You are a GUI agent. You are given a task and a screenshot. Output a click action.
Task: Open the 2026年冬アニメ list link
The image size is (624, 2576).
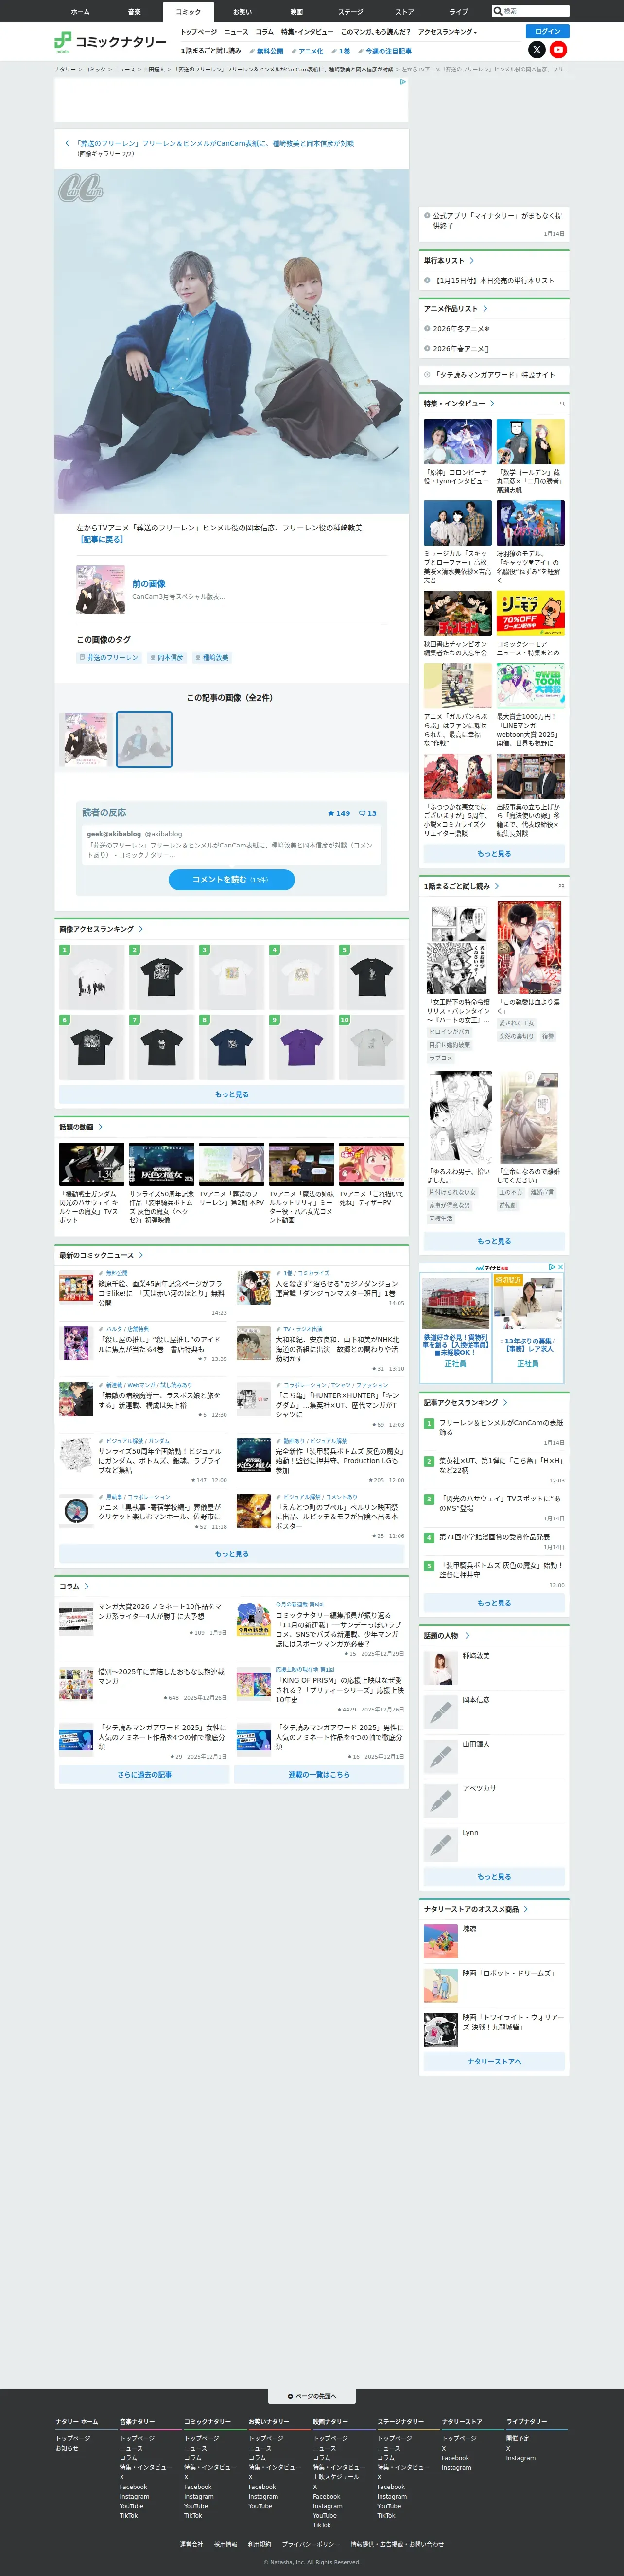pos(461,329)
